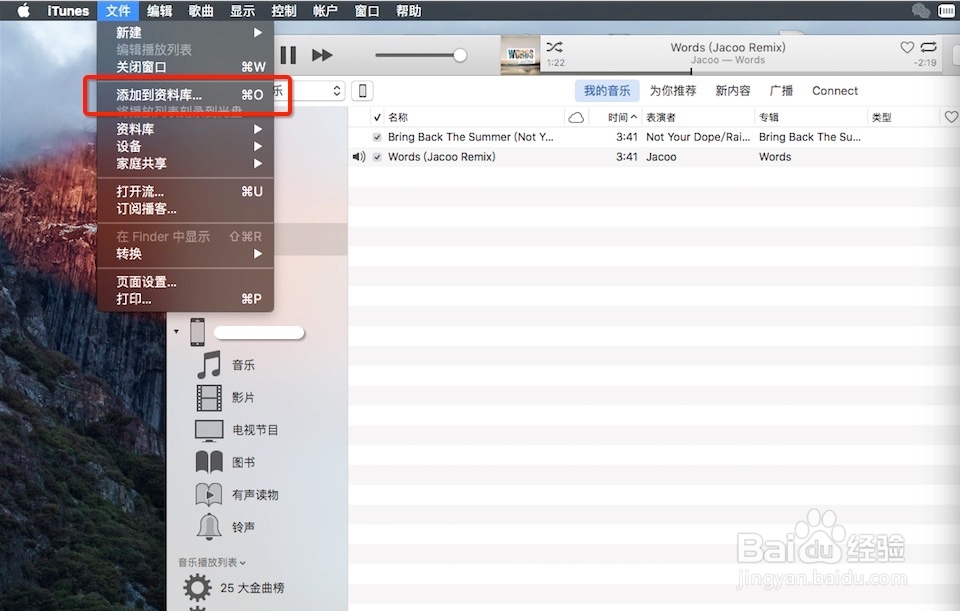
Task: Choose 订阅播客… menu entry
Action: (x=186, y=209)
